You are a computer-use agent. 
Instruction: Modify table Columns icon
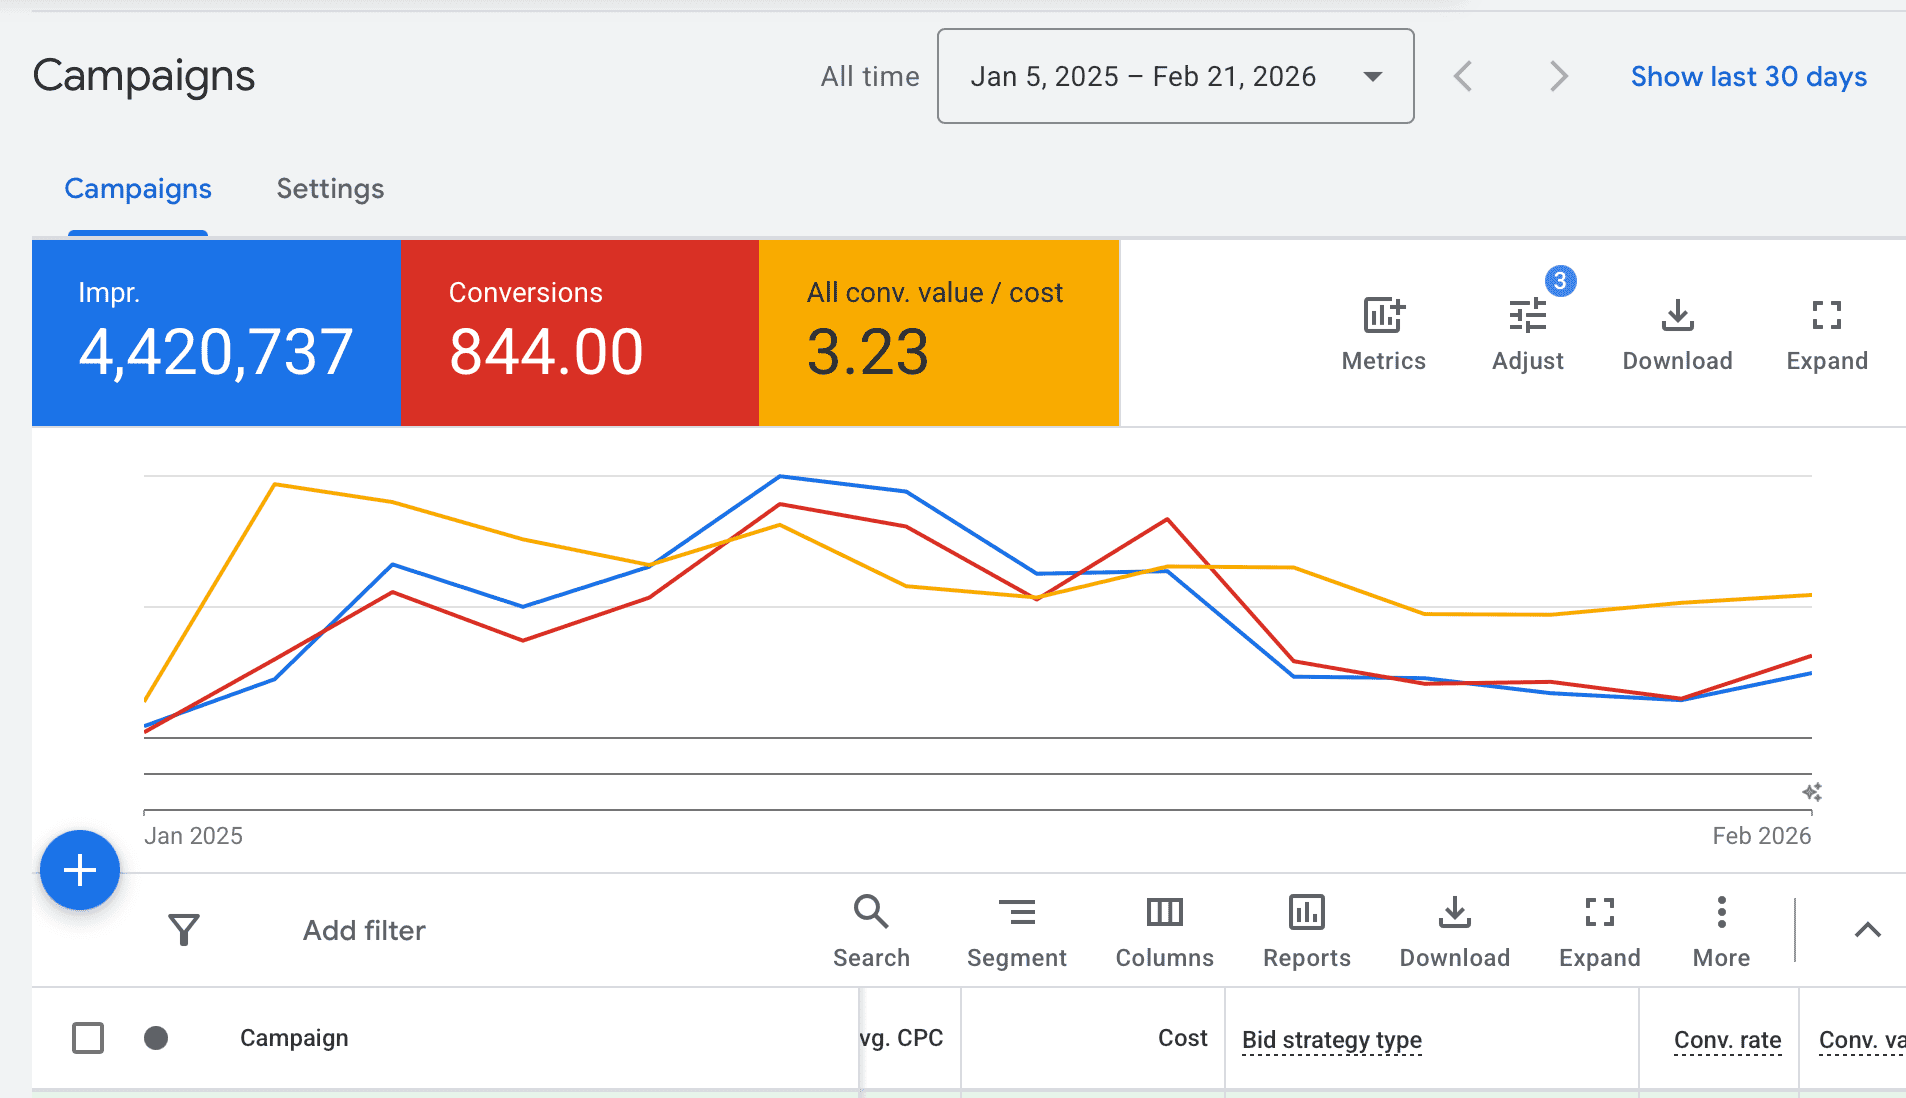click(x=1164, y=911)
